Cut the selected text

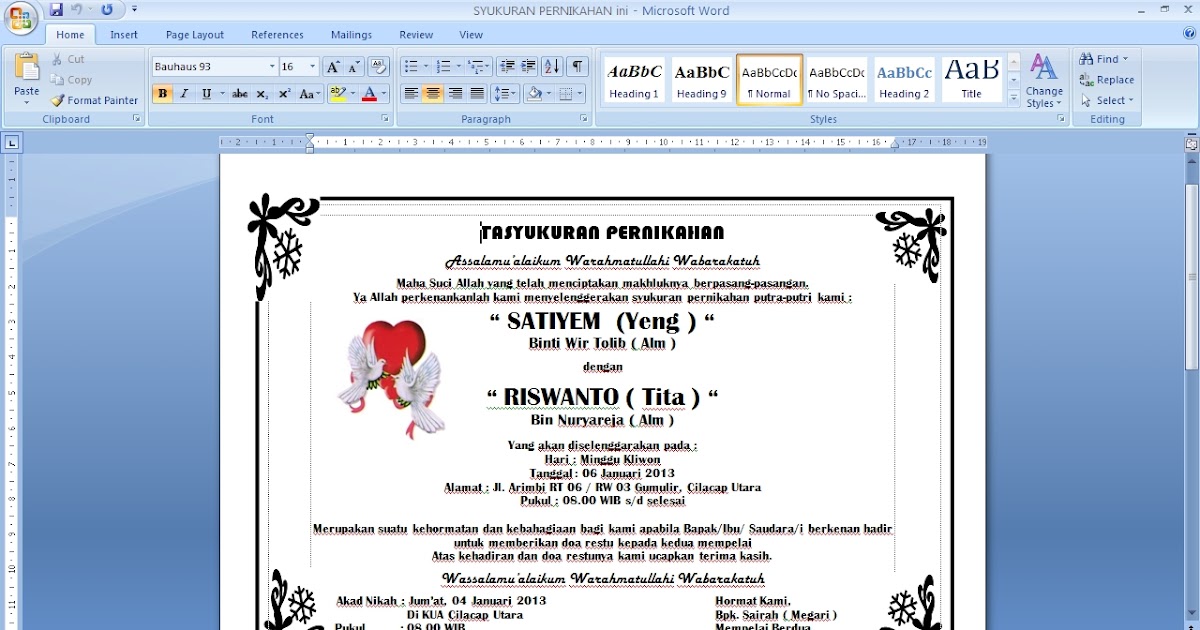click(67, 59)
